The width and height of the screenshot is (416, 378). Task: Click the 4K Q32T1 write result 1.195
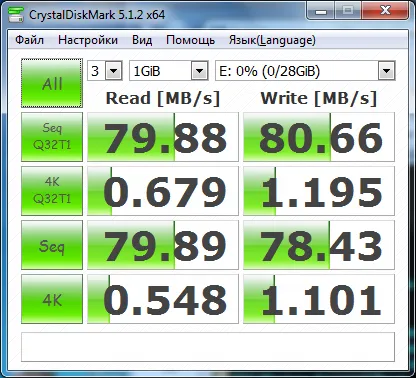pos(319,191)
